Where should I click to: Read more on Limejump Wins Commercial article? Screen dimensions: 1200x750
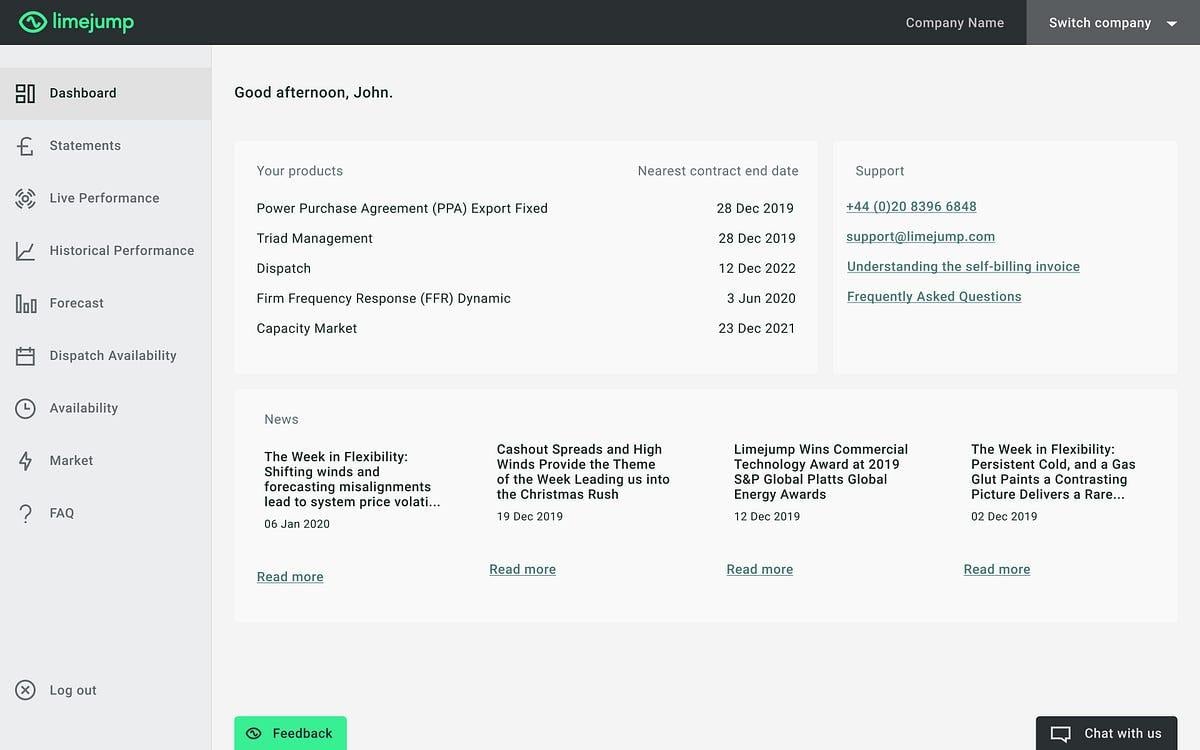tap(760, 569)
